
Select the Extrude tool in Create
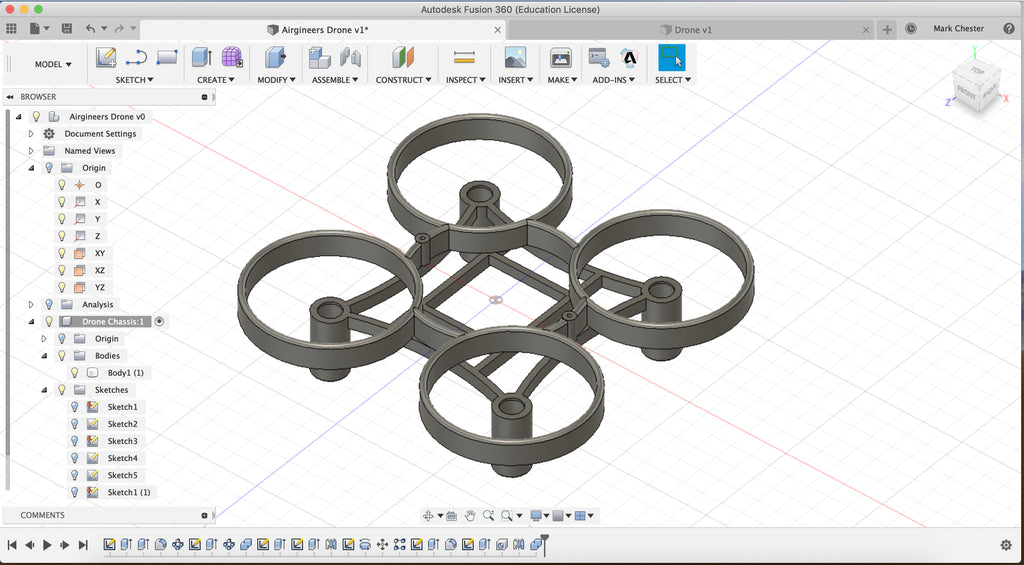(202, 58)
